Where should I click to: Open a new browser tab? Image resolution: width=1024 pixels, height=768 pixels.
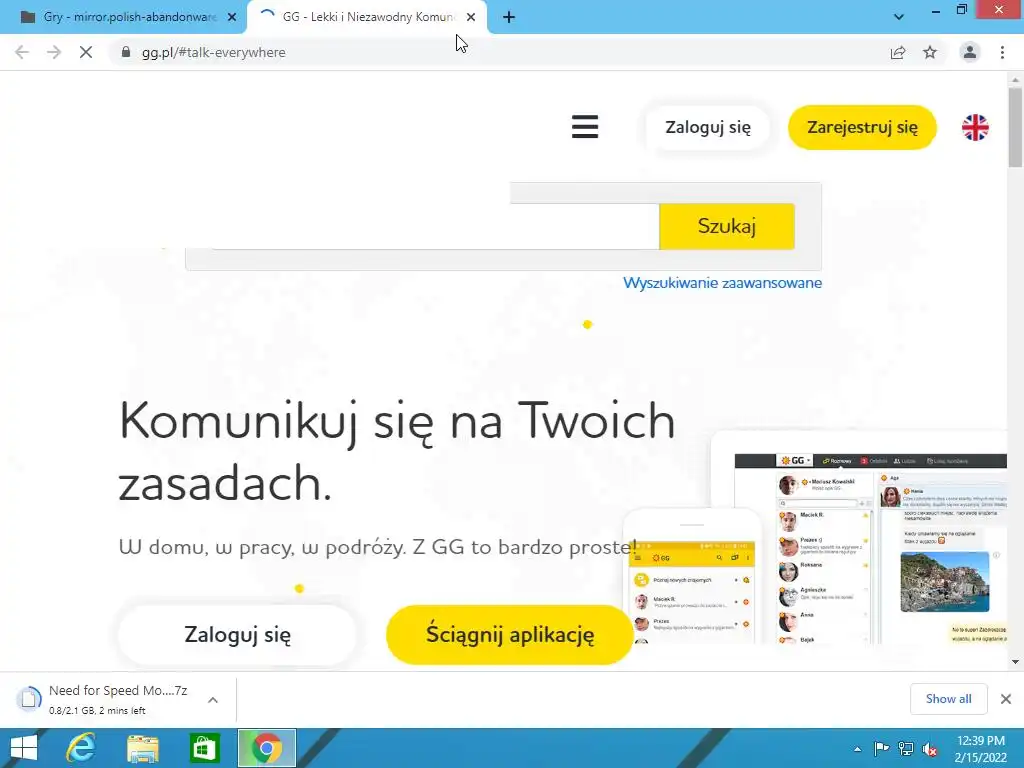509,17
